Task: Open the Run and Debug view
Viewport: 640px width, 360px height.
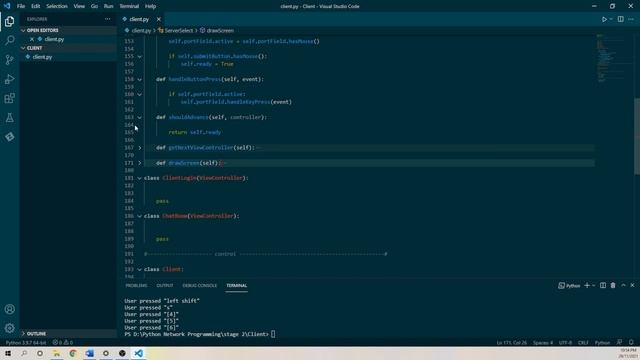Action: (x=9, y=79)
